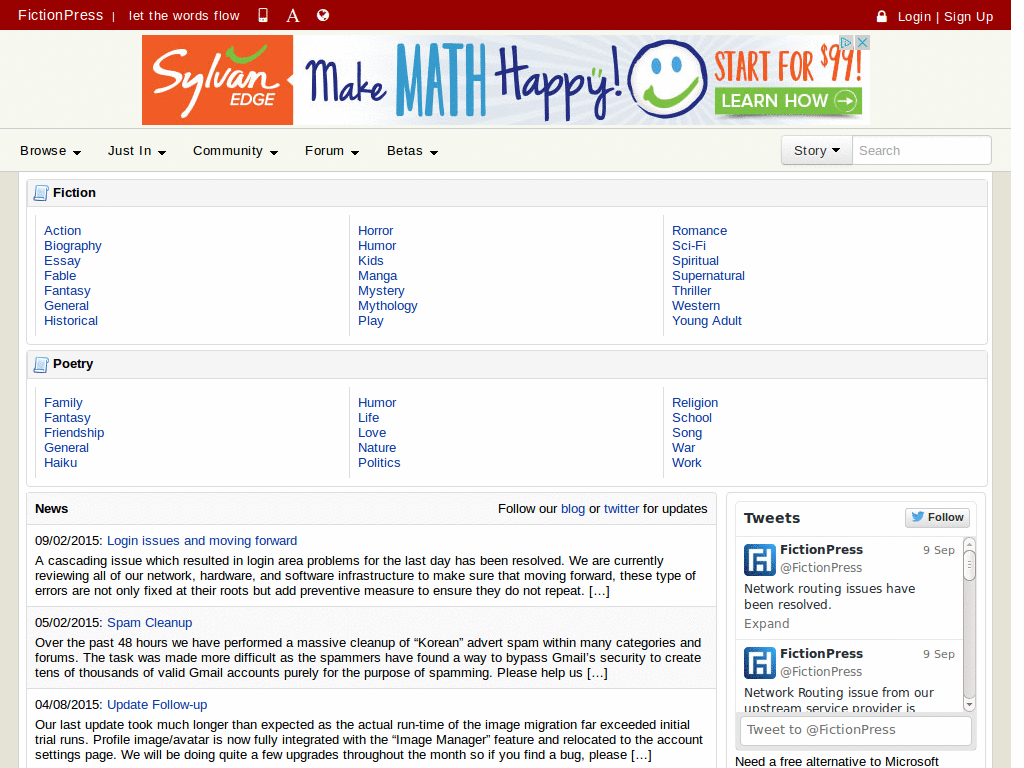The height and width of the screenshot is (768, 1024).
Task: Expand the first tweet
Action: click(x=766, y=624)
